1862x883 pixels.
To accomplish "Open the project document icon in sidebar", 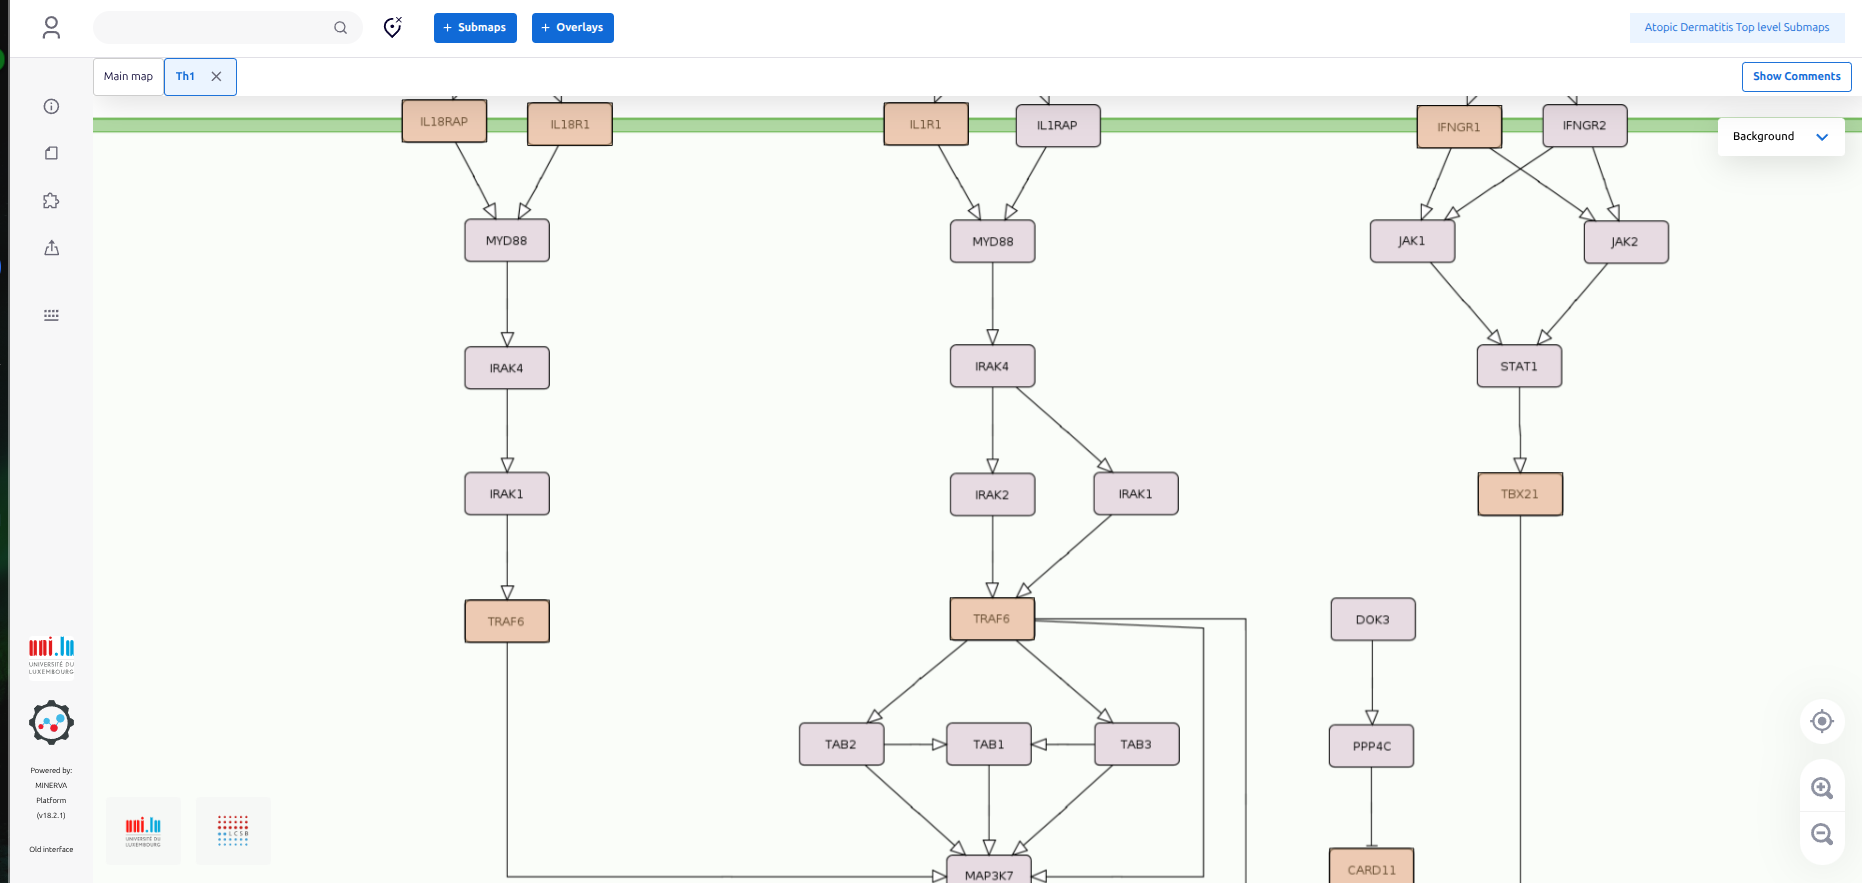I will 51,153.
